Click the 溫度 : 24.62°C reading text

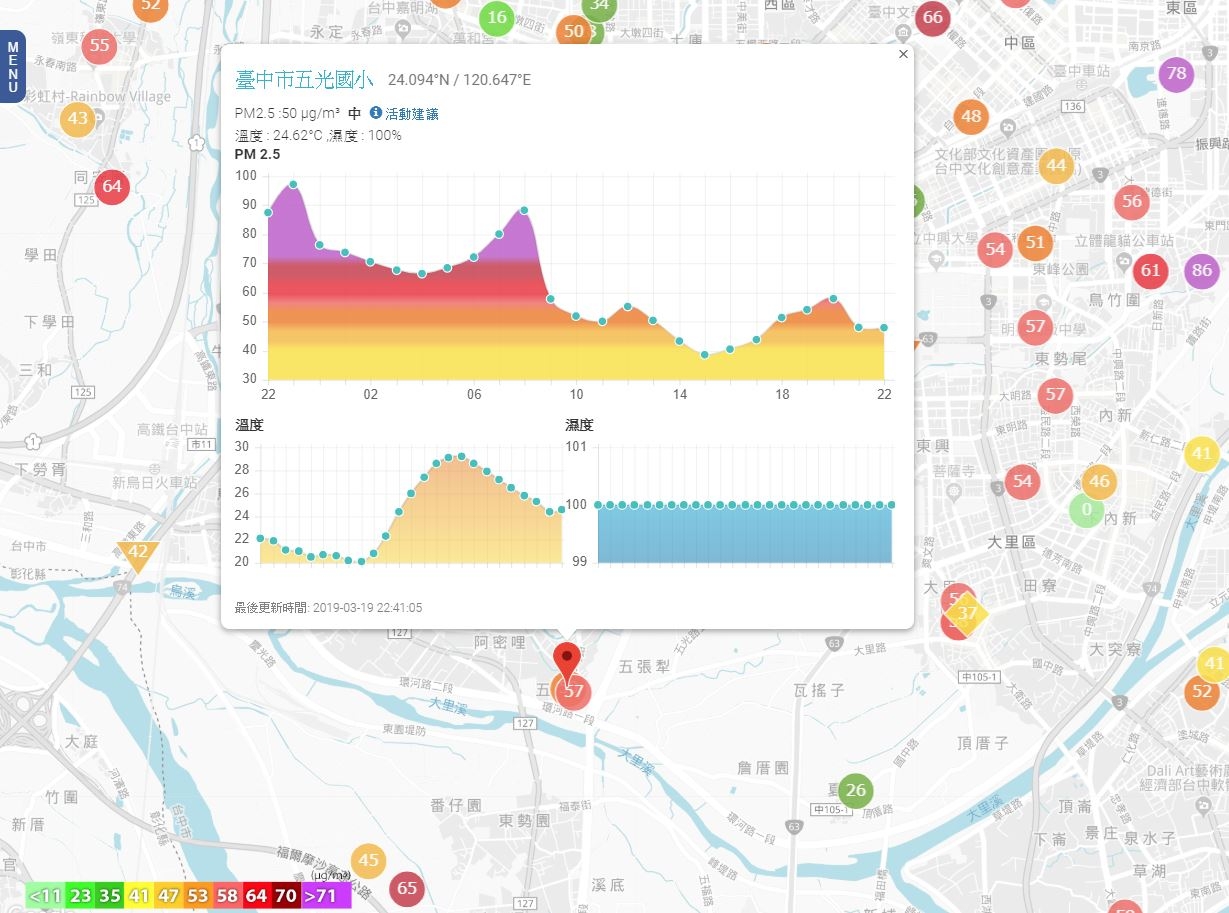tap(279, 135)
